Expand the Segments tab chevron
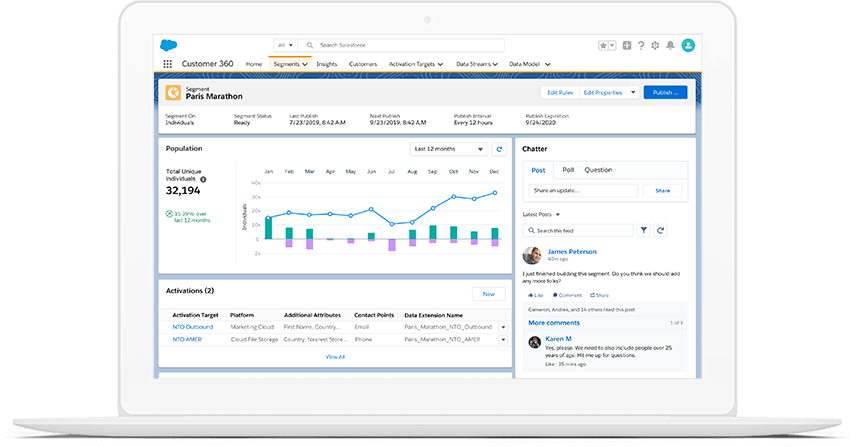Viewport: 857px width, 447px height. click(x=305, y=64)
